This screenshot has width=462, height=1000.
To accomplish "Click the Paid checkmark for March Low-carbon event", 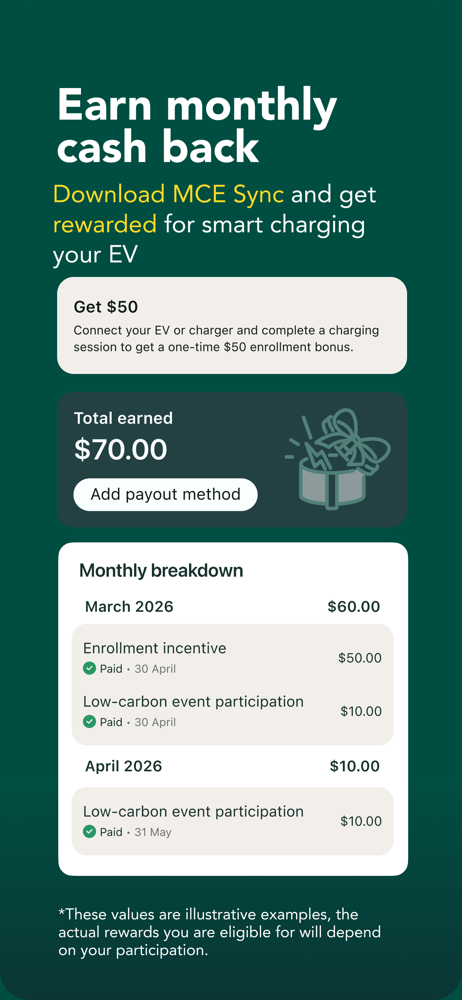I will tap(89, 722).
